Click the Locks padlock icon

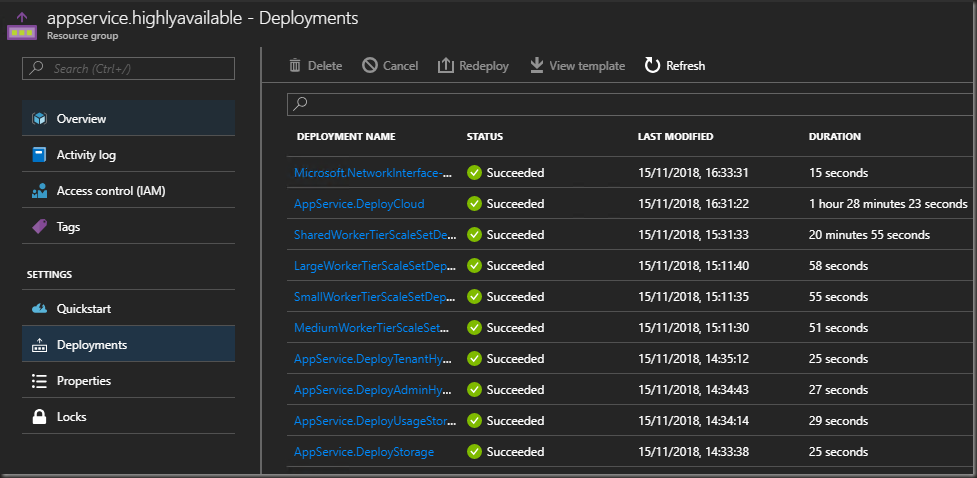pyautogui.click(x=40, y=417)
